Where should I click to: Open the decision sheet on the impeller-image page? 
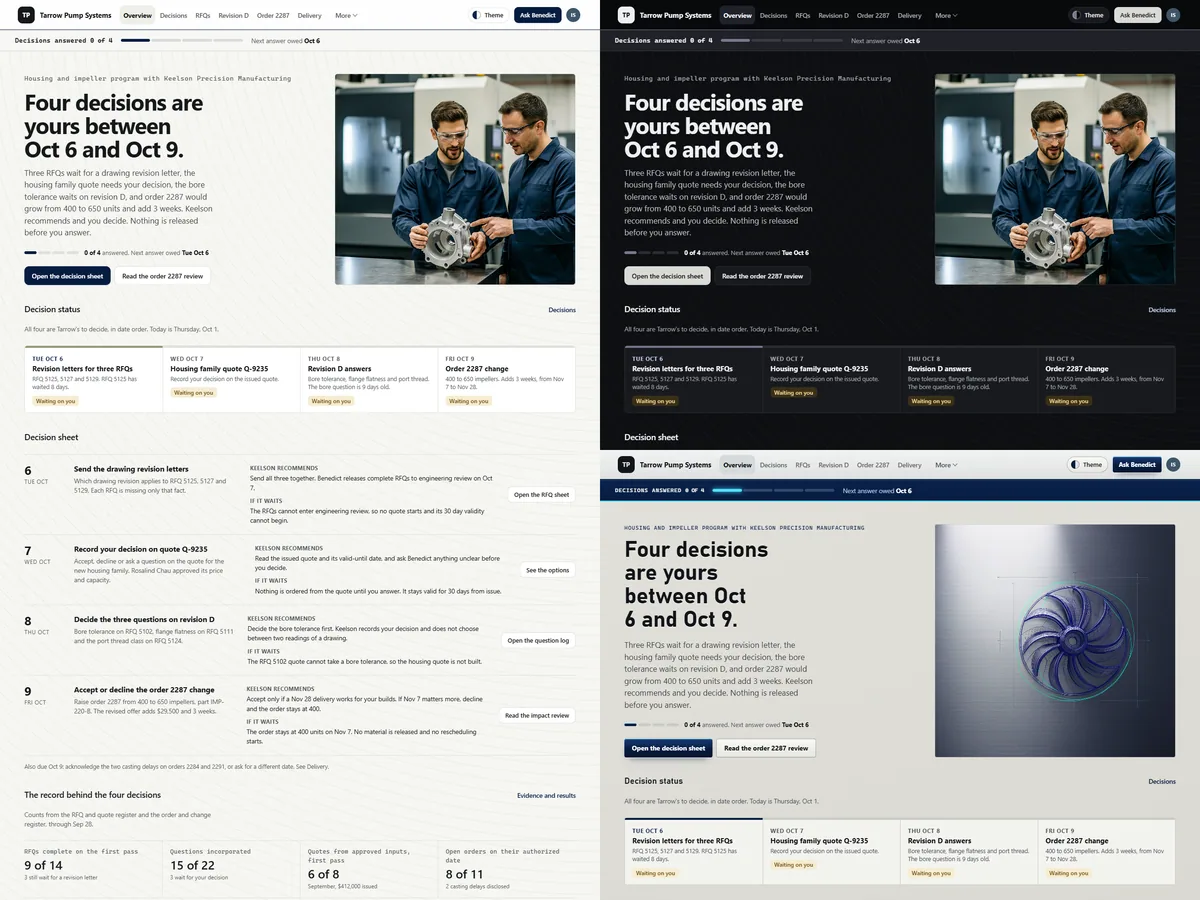668,748
